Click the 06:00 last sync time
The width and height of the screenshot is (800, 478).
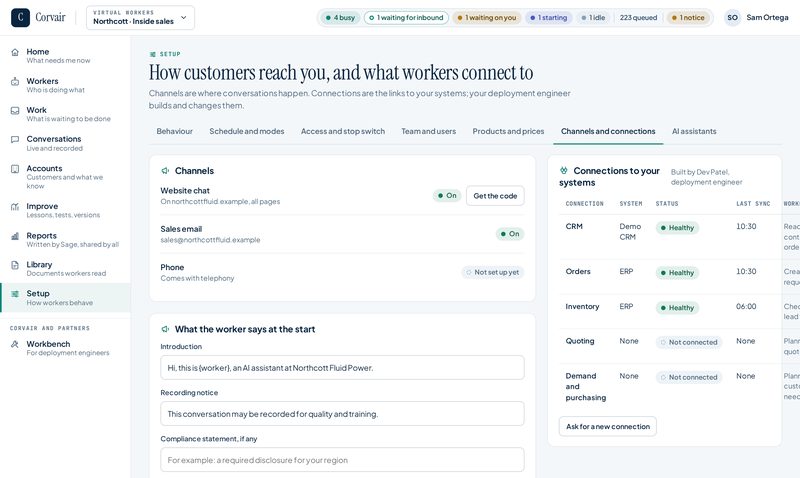[746, 306]
